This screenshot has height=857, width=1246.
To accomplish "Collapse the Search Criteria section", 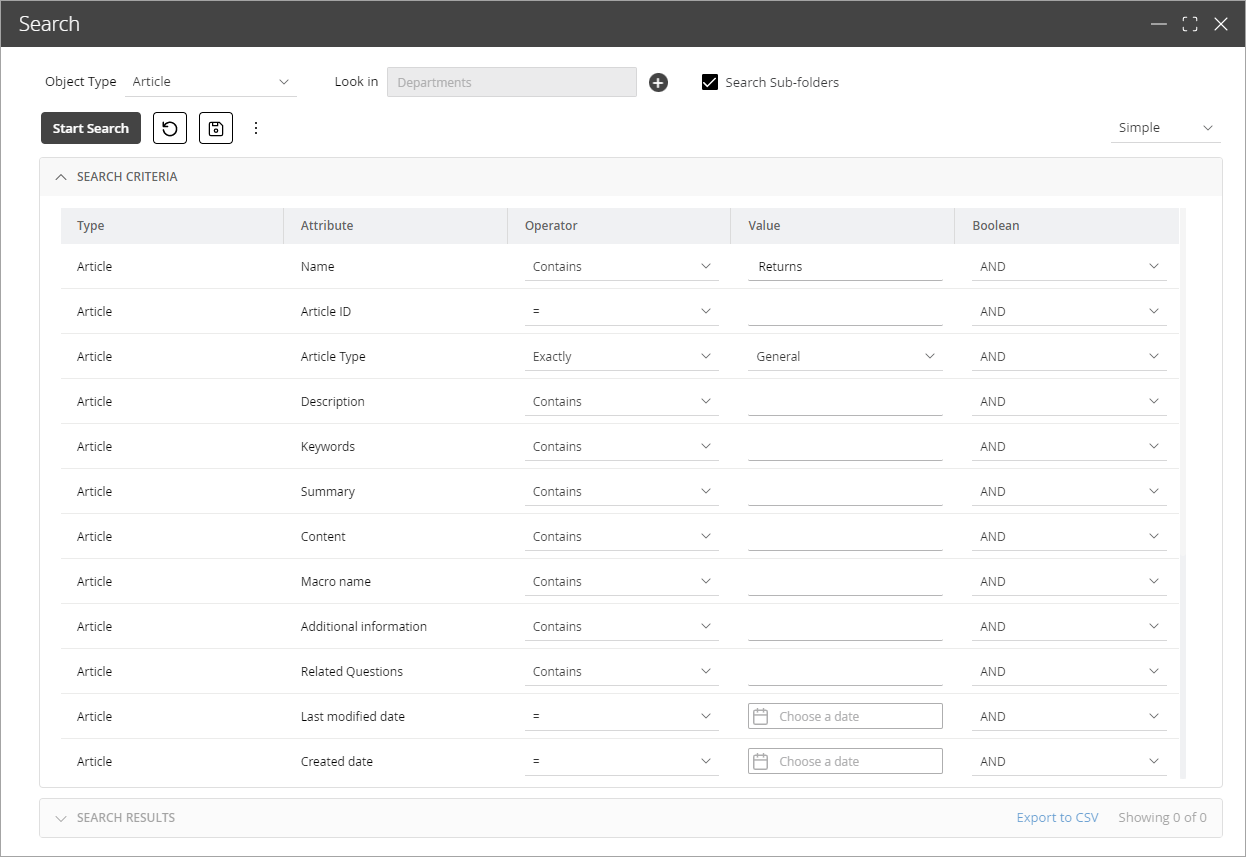I will tap(60, 176).
